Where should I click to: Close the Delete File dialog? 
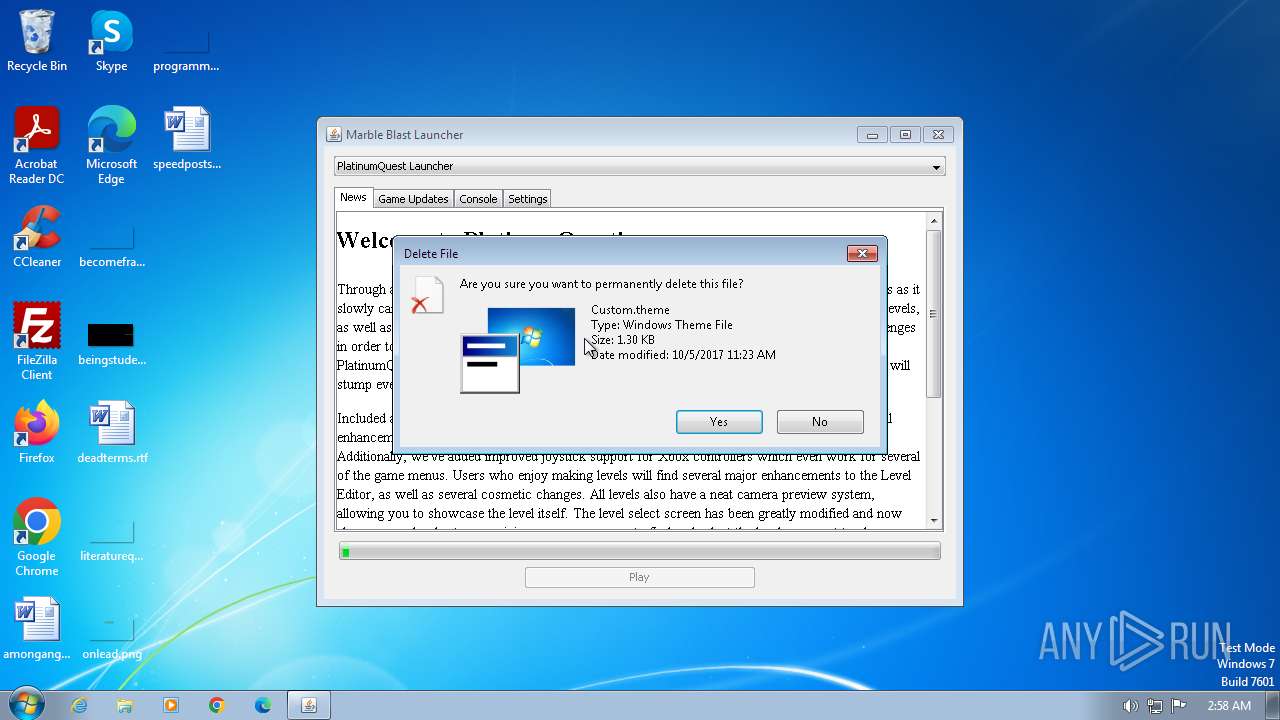point(862,254)
